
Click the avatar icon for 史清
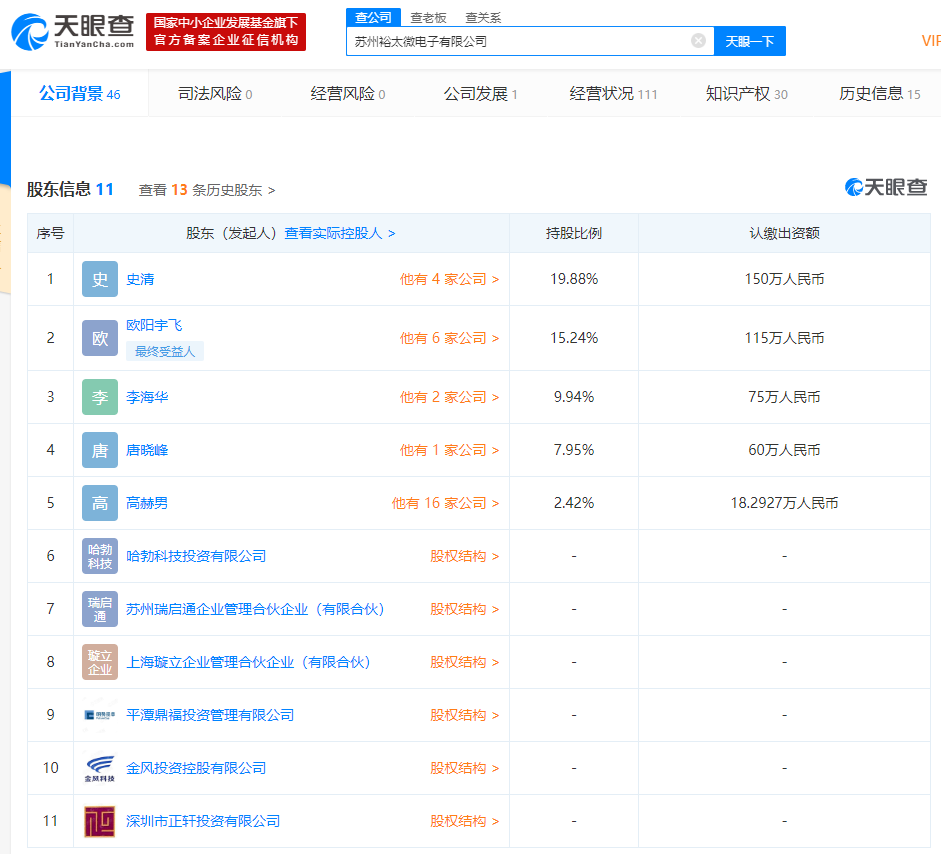[100, 279]
